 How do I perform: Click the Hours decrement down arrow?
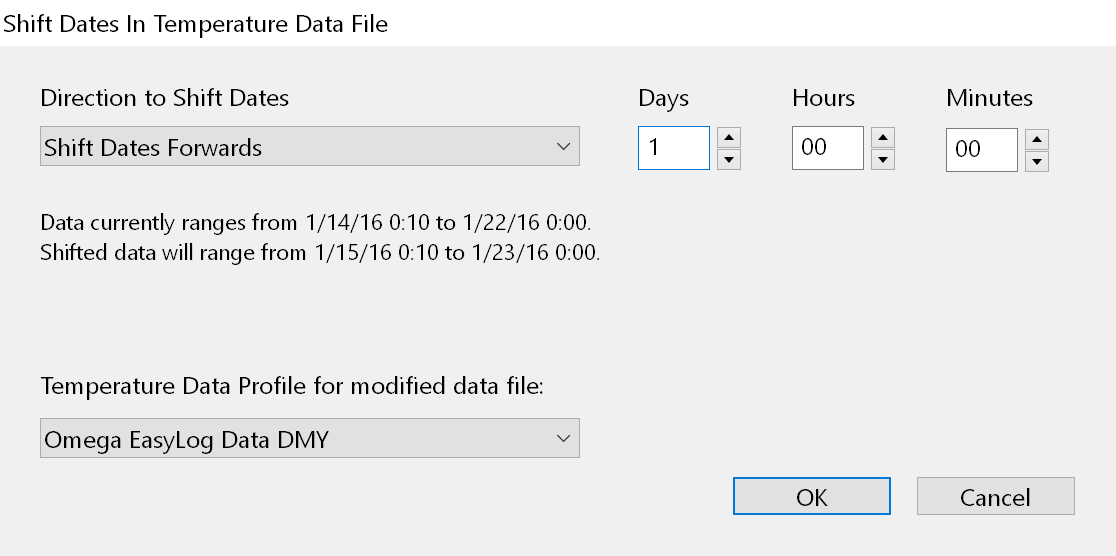(x=883, y=159)
